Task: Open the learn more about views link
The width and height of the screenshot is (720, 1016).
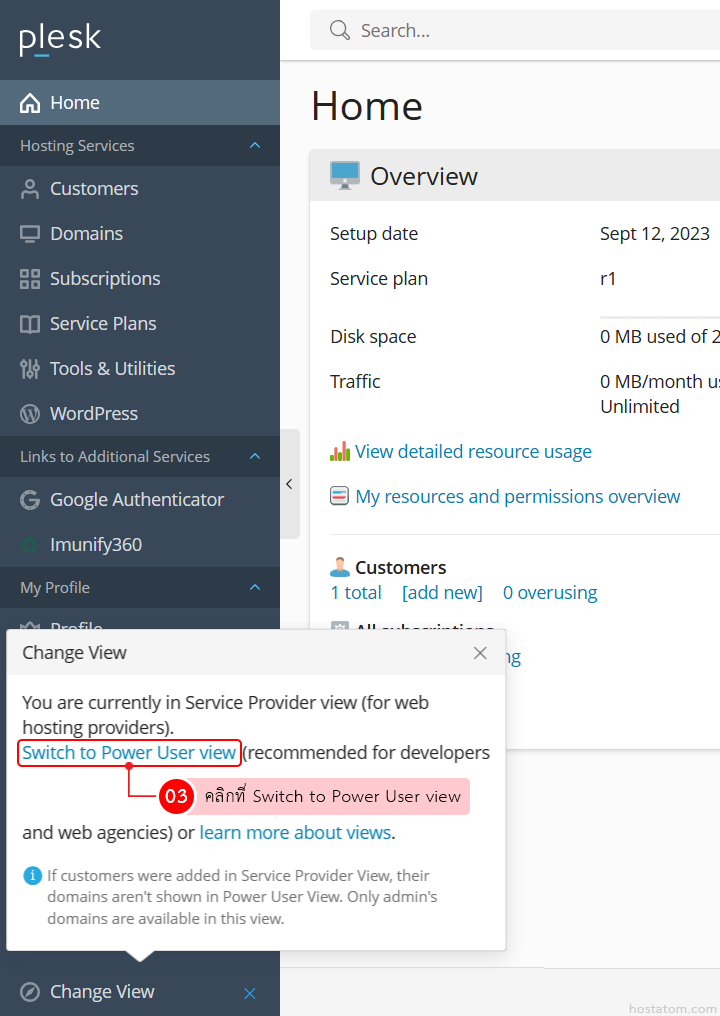Action: click(296, 833)
